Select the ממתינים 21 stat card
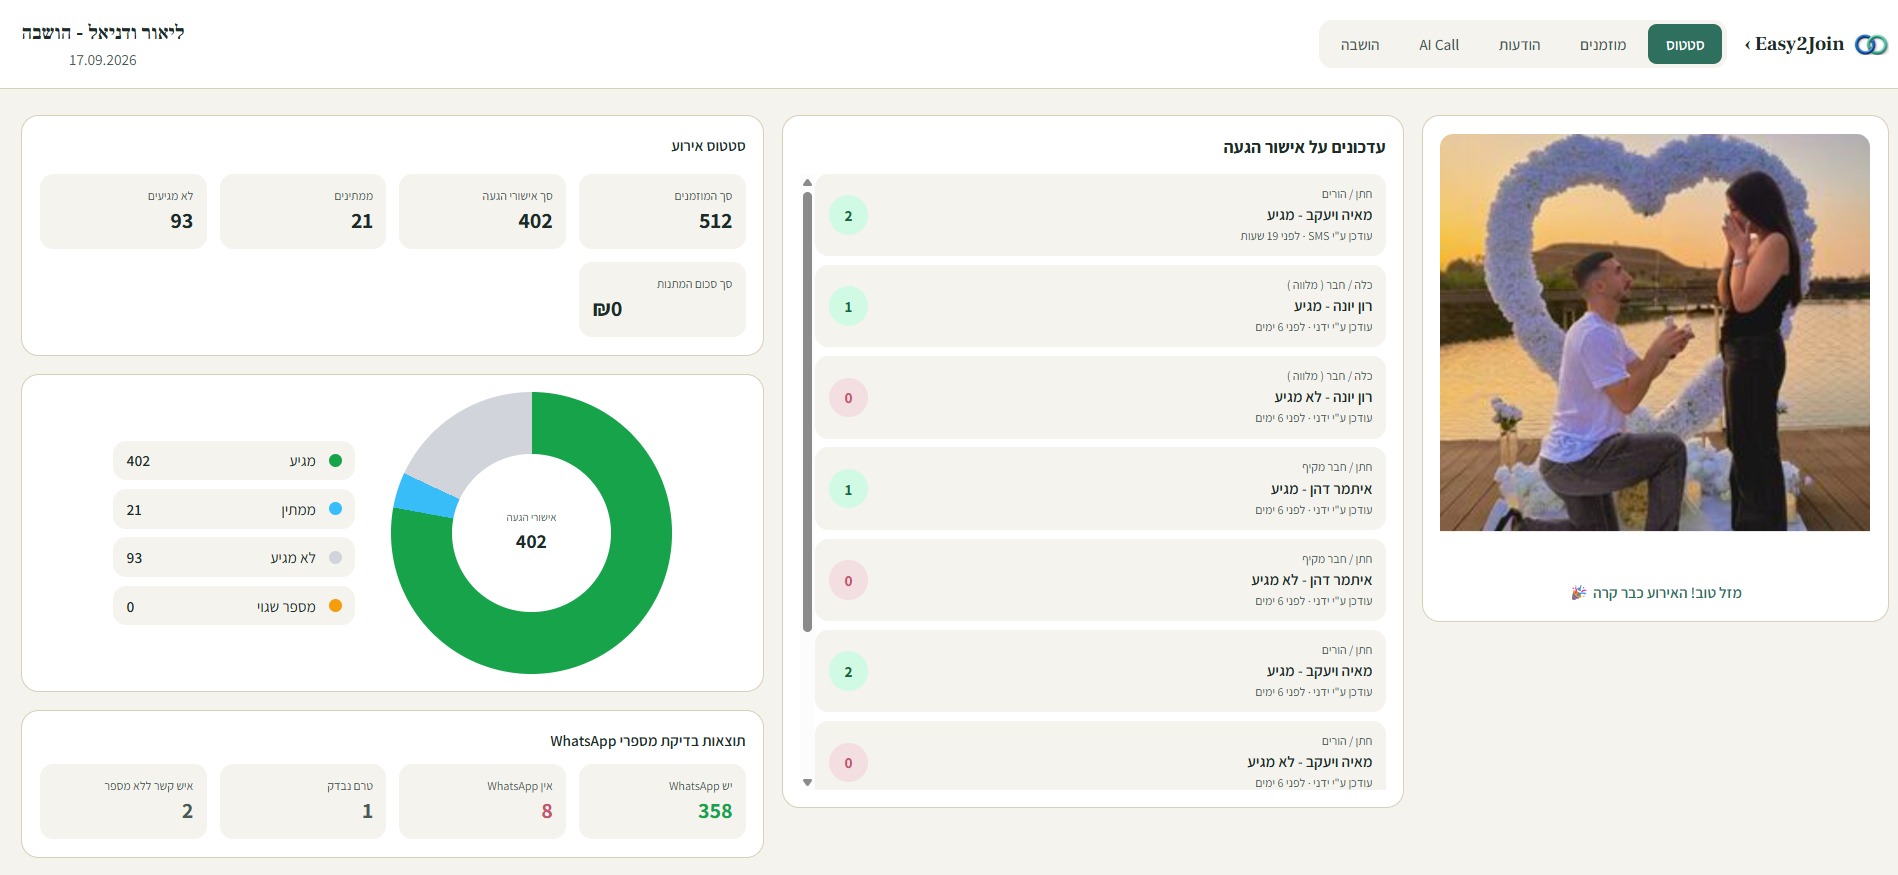The height and width of the screenshot is (875, 1898). pos(303,211)
